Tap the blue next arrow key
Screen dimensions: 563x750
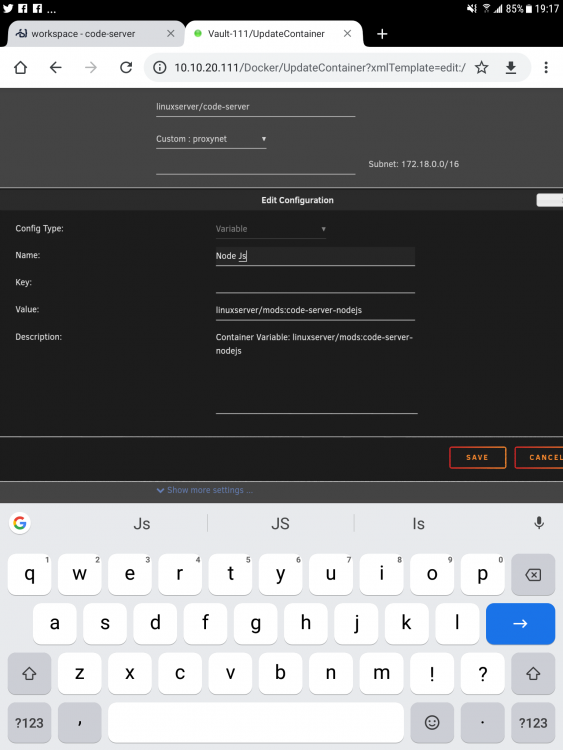[x=520, y=624]
